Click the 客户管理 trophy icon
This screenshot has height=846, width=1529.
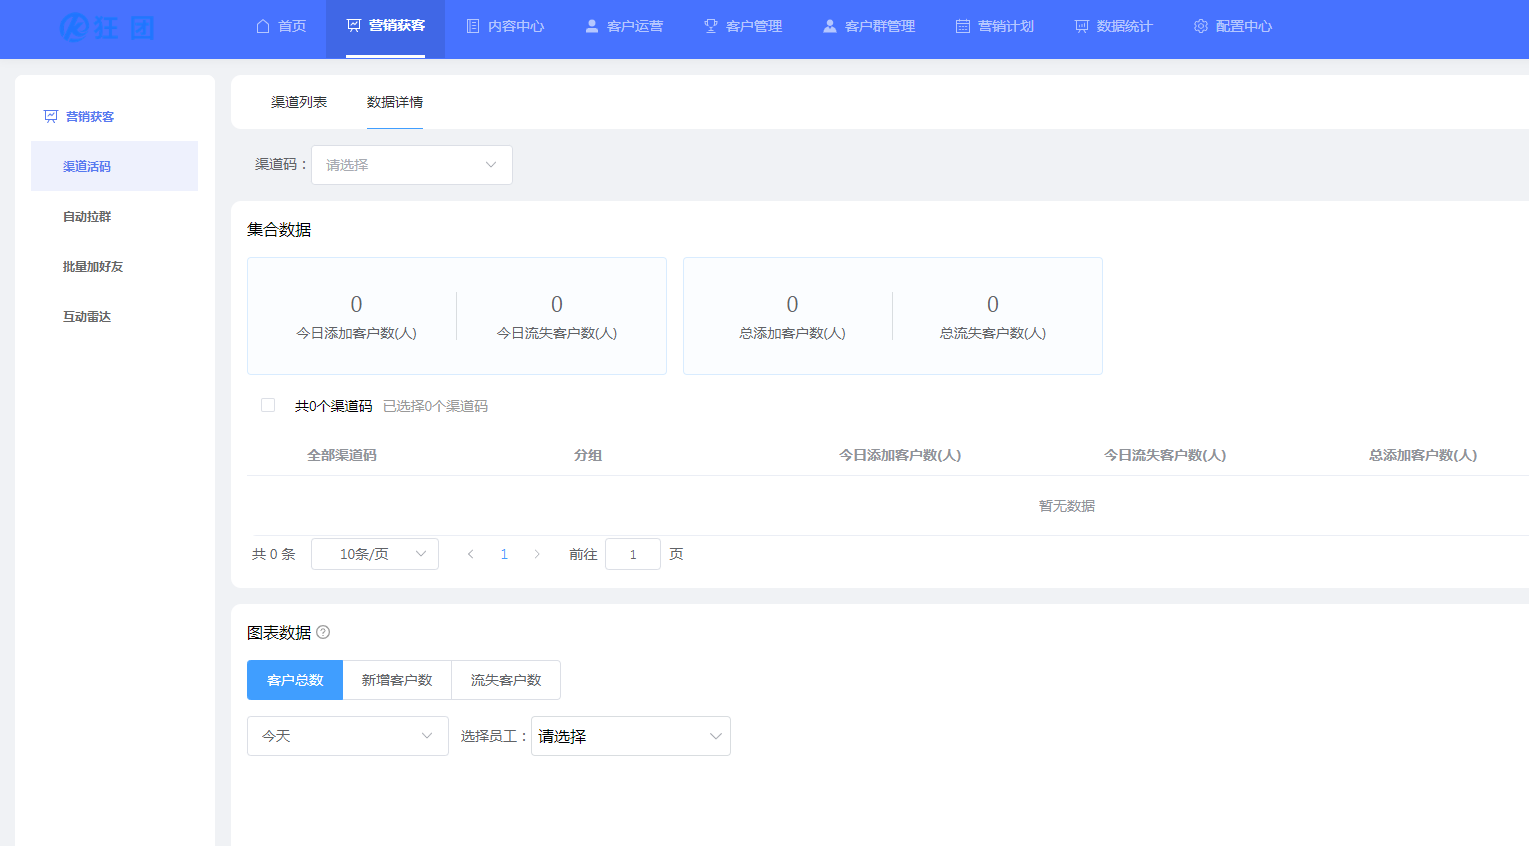coord(711,26)
